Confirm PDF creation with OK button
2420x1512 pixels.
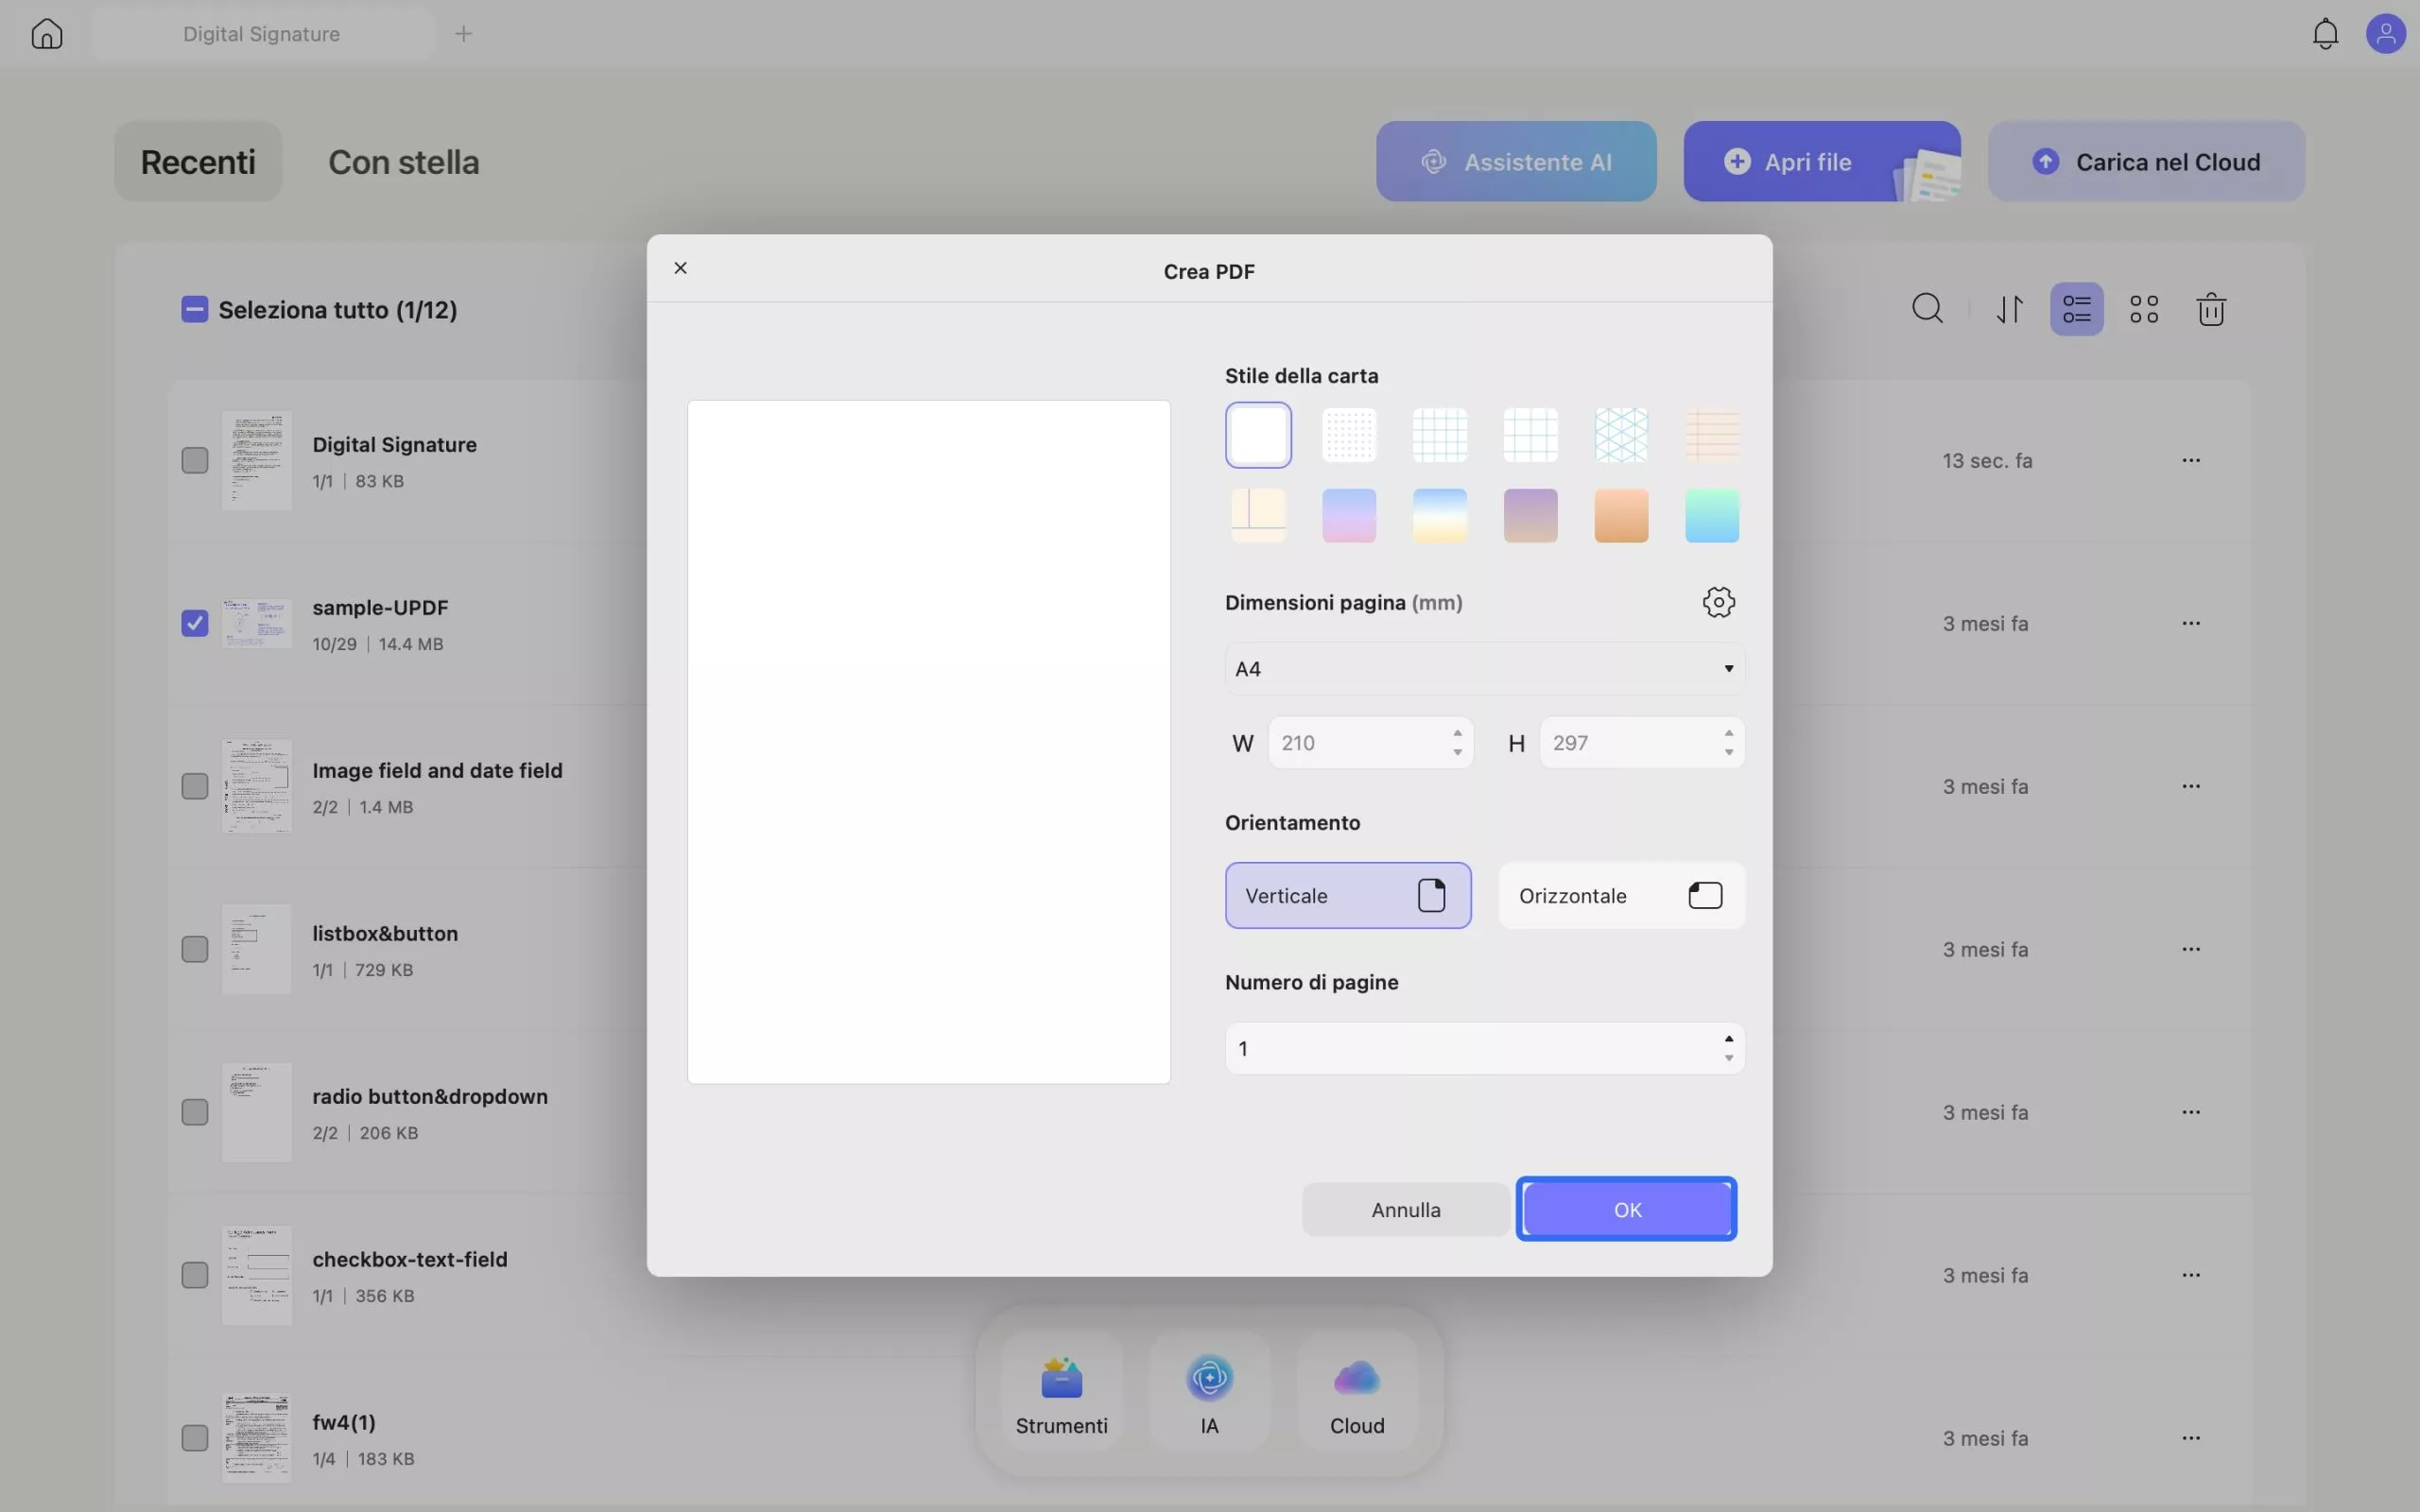tap(1626, 1208)
